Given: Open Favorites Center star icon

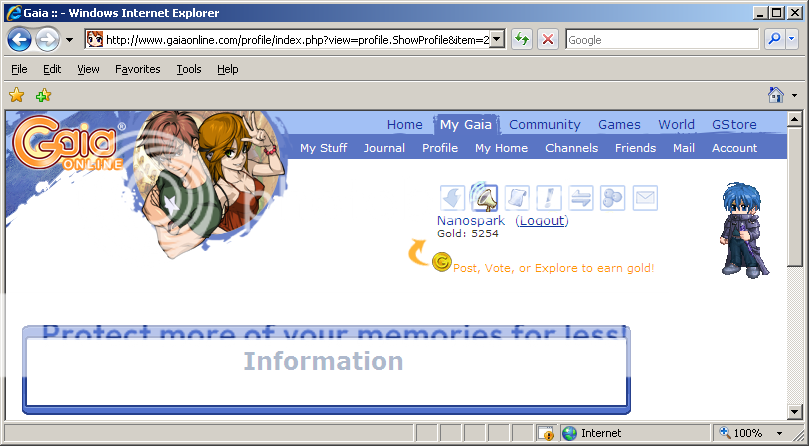Looking at the screenshot, I should [17, 95].
